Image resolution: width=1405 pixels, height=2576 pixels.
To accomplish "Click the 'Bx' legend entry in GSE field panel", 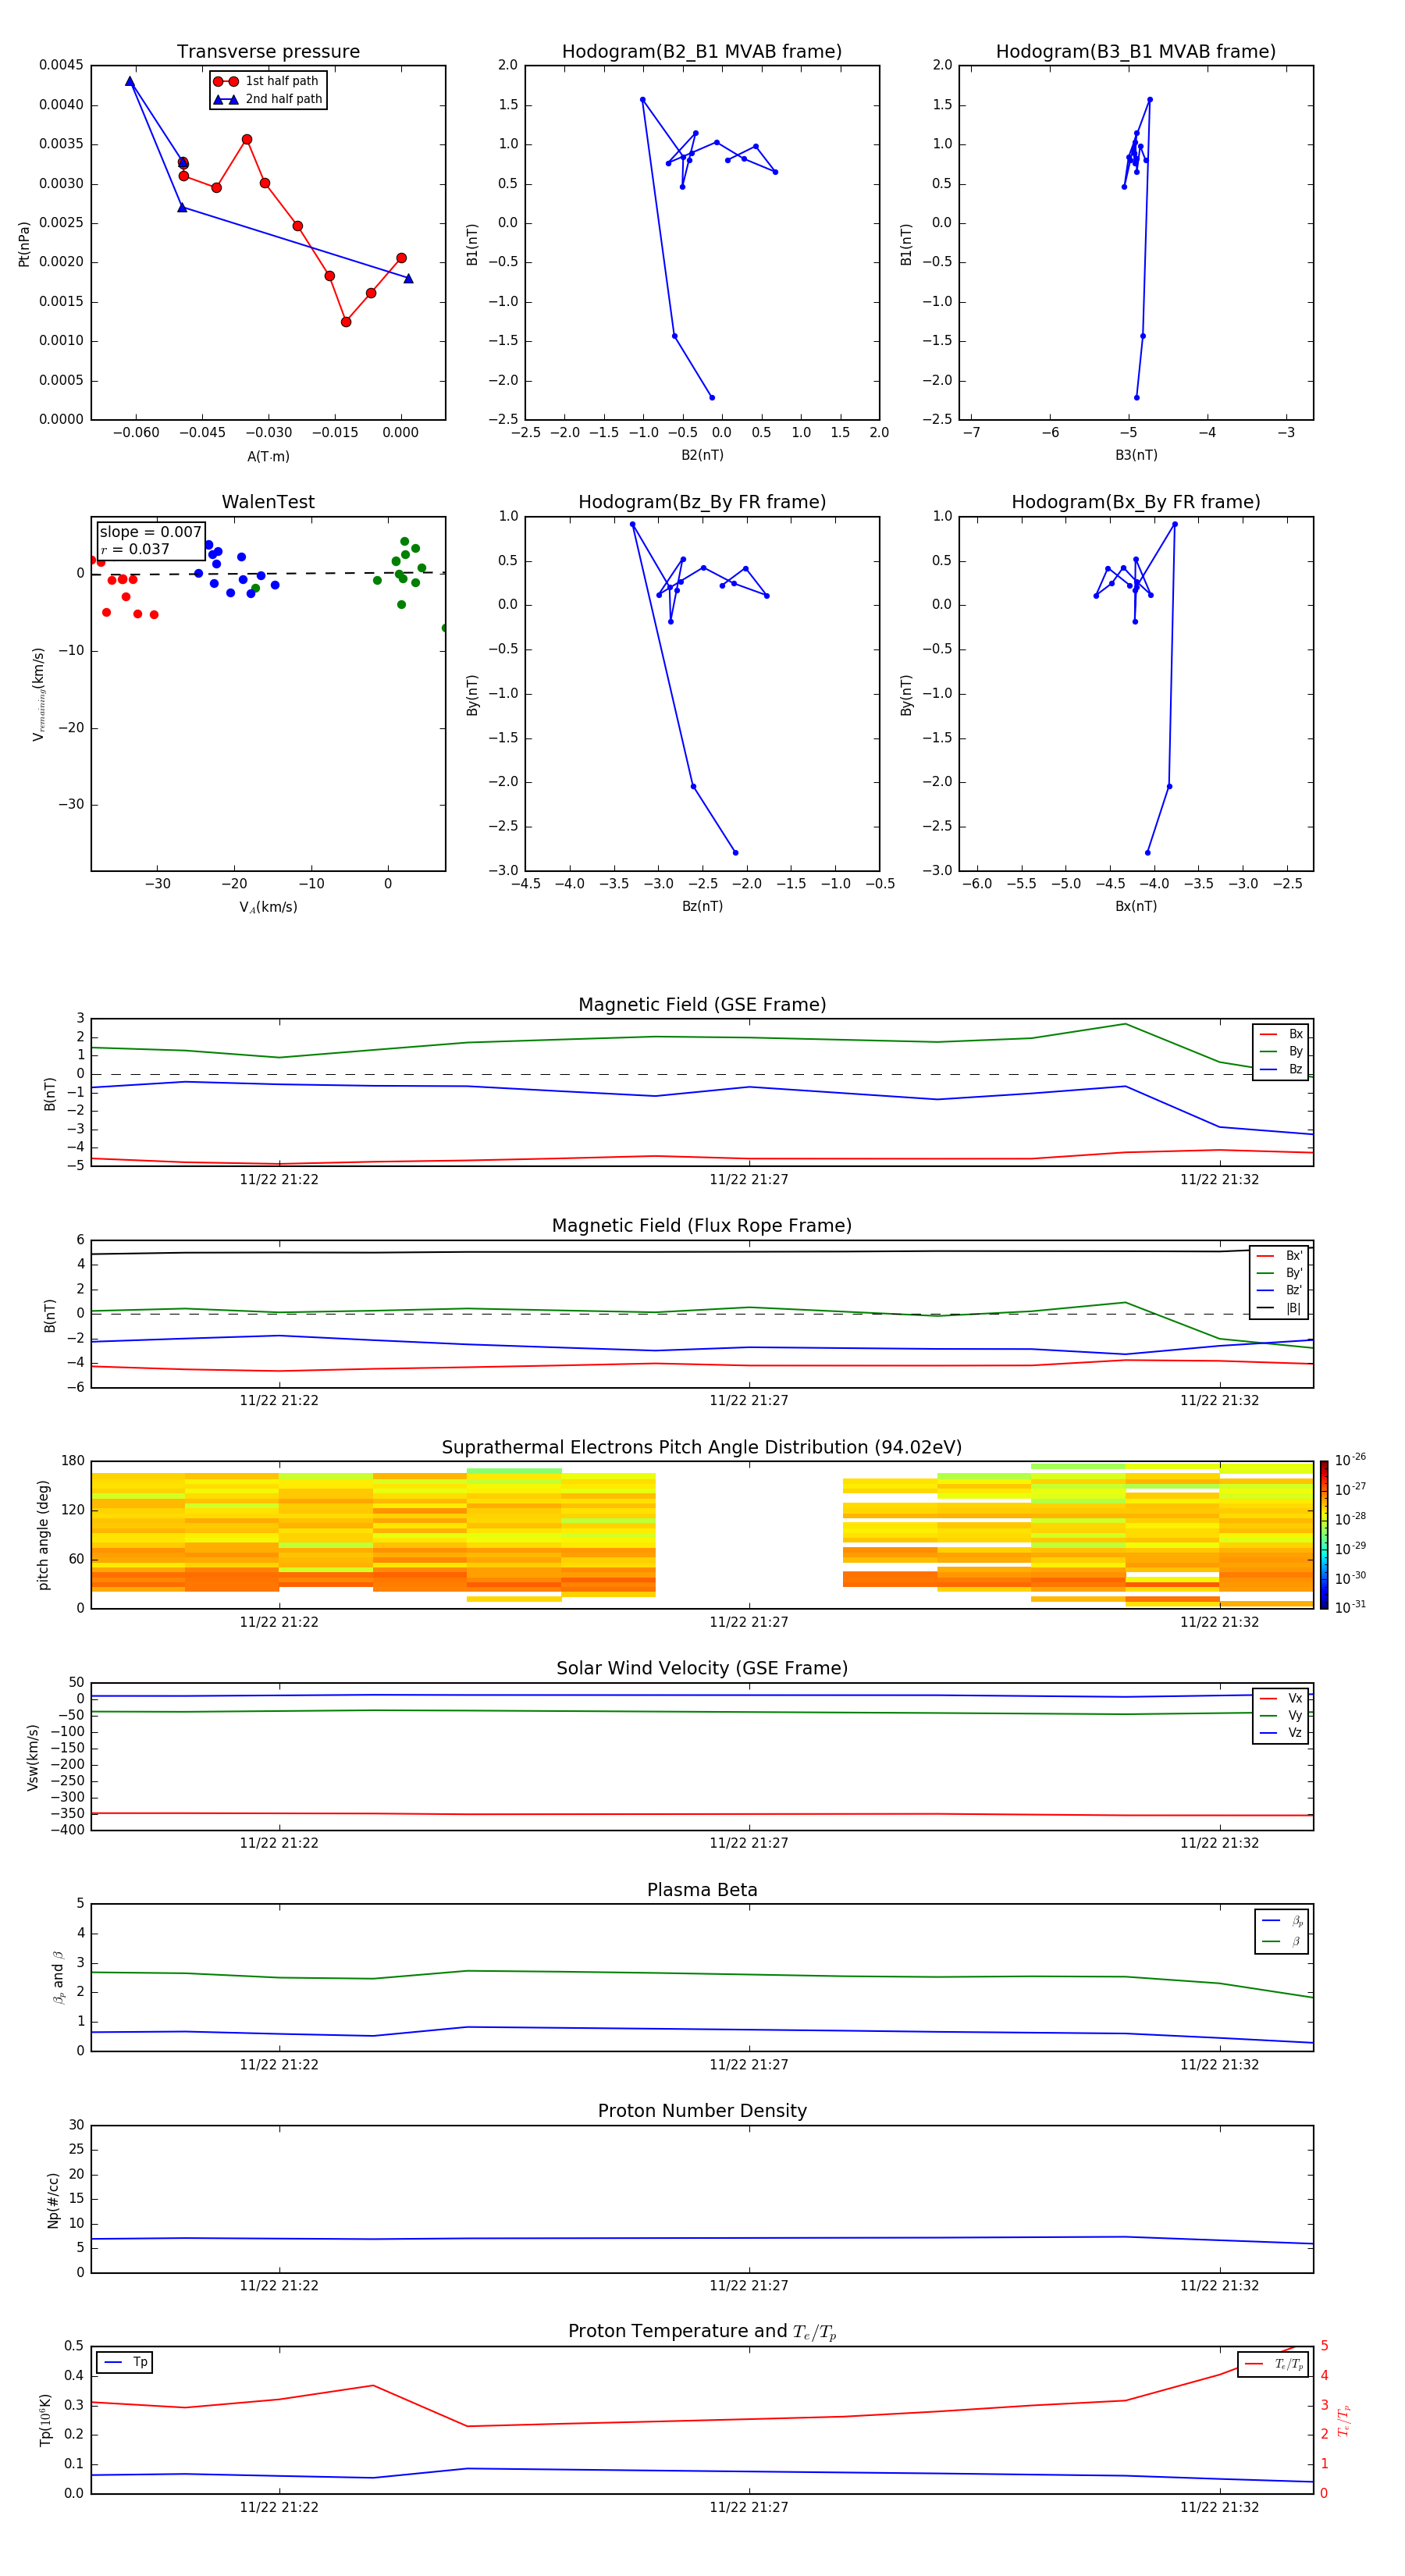I will point(1281,1034).
